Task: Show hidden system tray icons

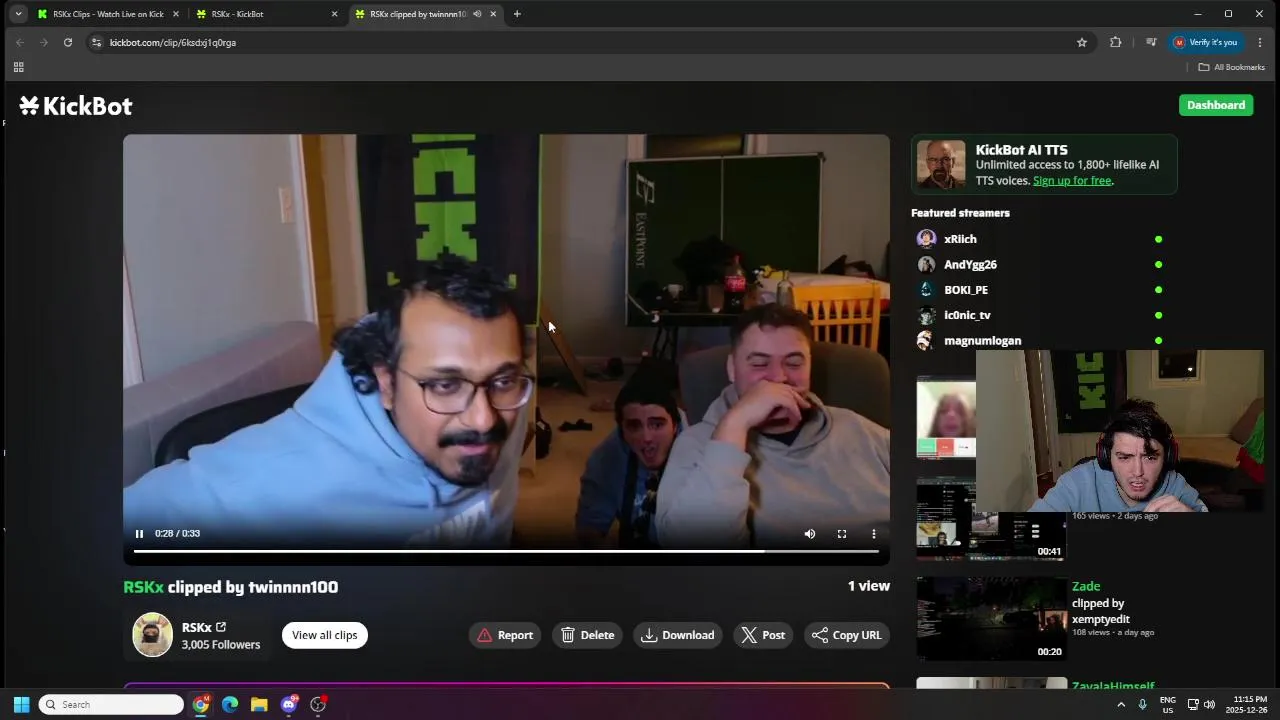Action: pos(1121,705)
